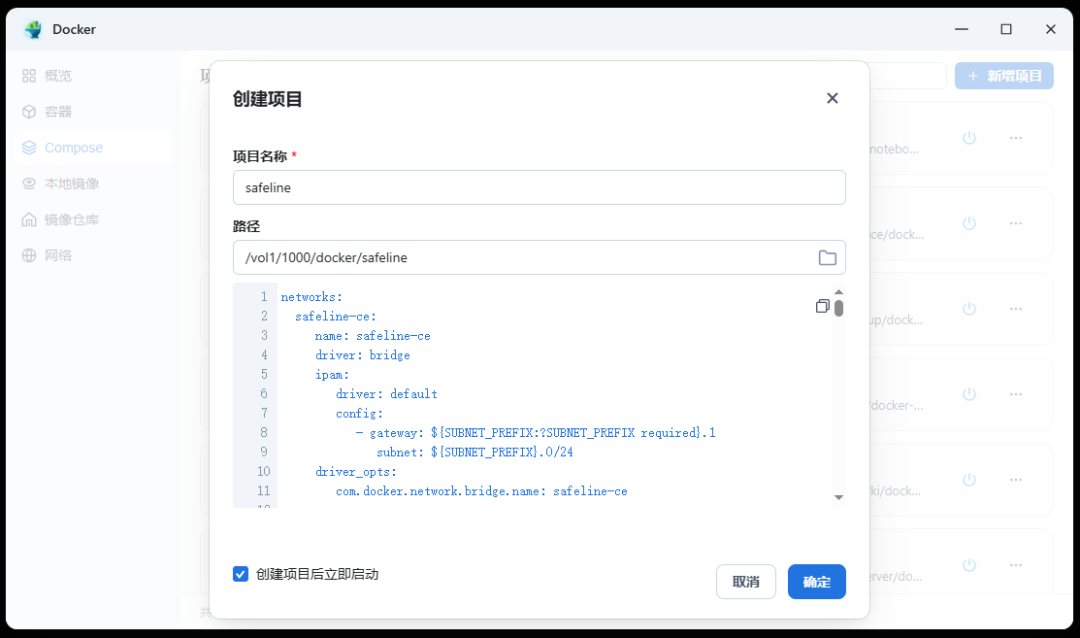1080x638 pixels.
Task: Click the 路径 input field
Action: (x=539, y=258)
